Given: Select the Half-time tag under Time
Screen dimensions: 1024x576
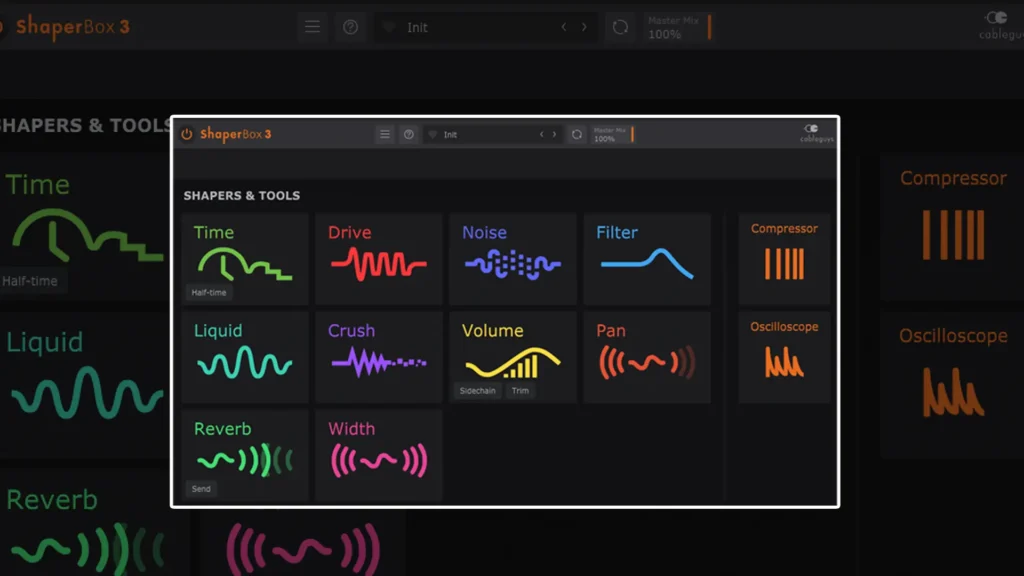Looking at the screenshot, I should (209, 293).
